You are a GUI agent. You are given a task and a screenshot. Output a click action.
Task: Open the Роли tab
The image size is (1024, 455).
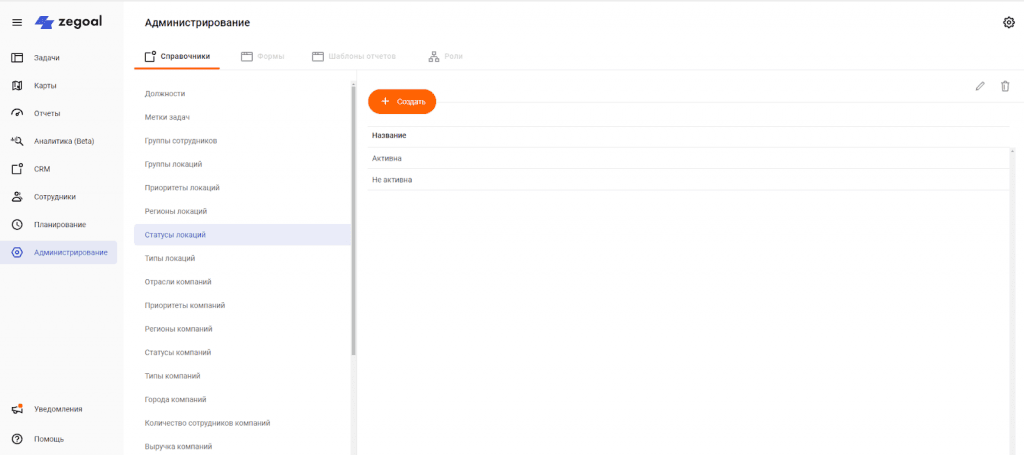click(445, 57)
